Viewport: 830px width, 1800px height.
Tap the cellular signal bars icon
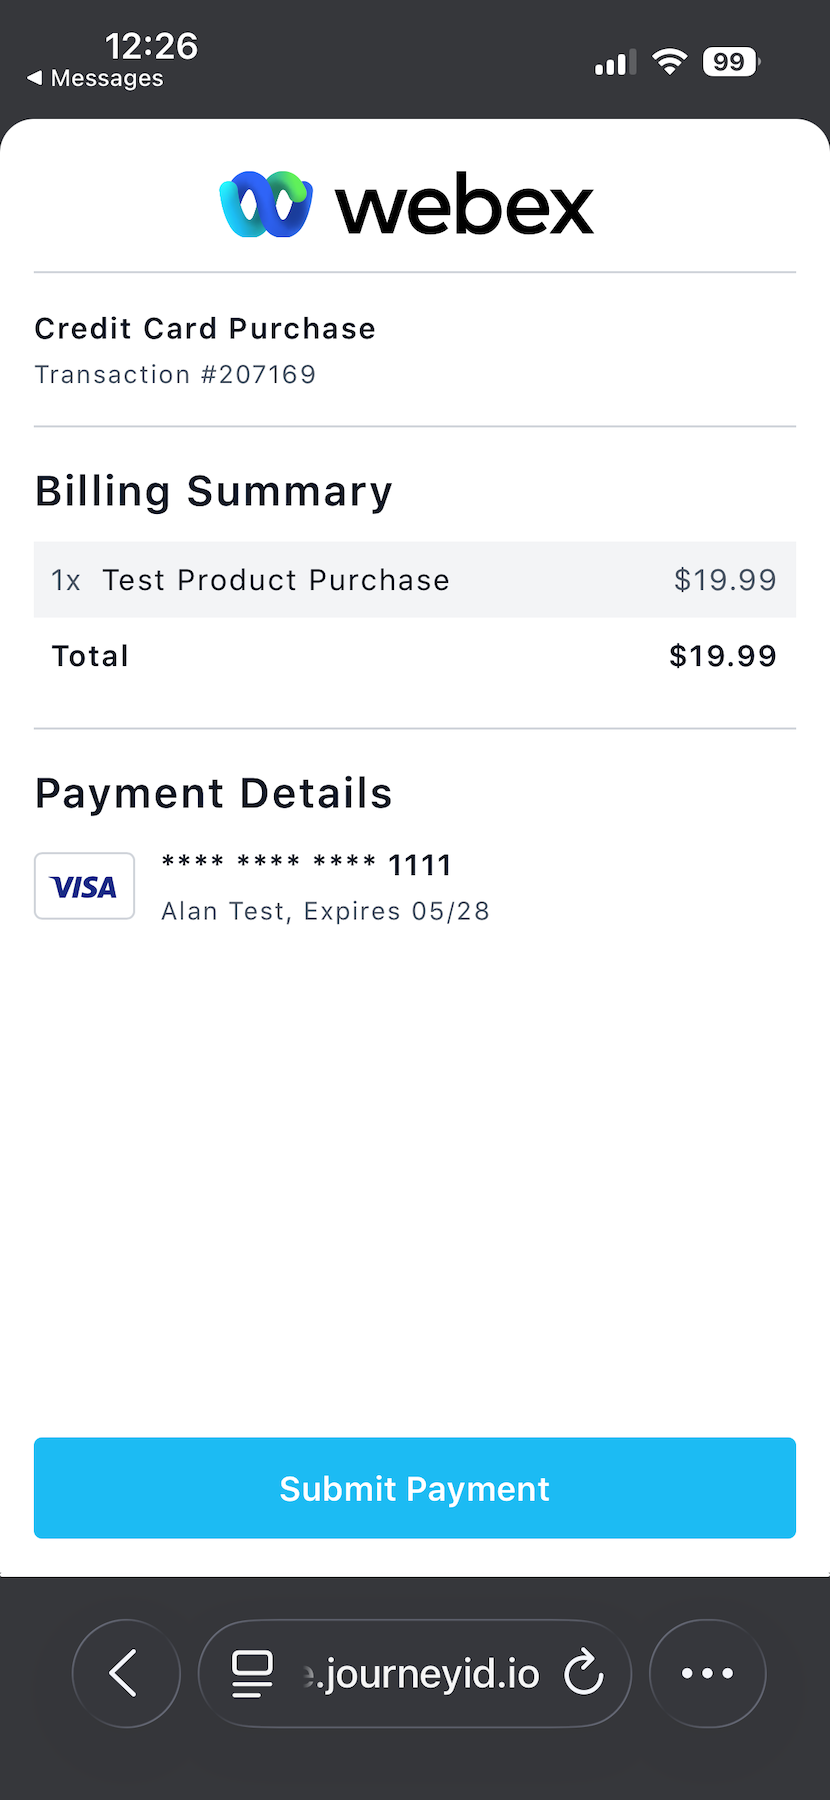click(x=615, y=63)
